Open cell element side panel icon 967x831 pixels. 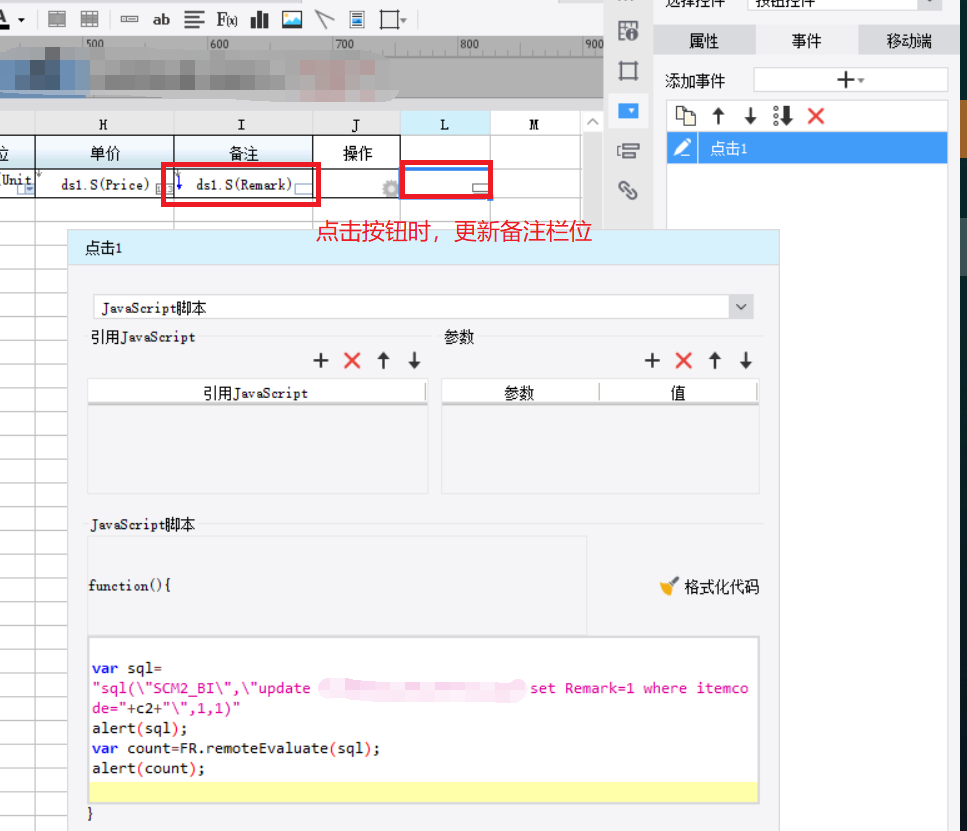pyautogui.click(x=628, y=30)
